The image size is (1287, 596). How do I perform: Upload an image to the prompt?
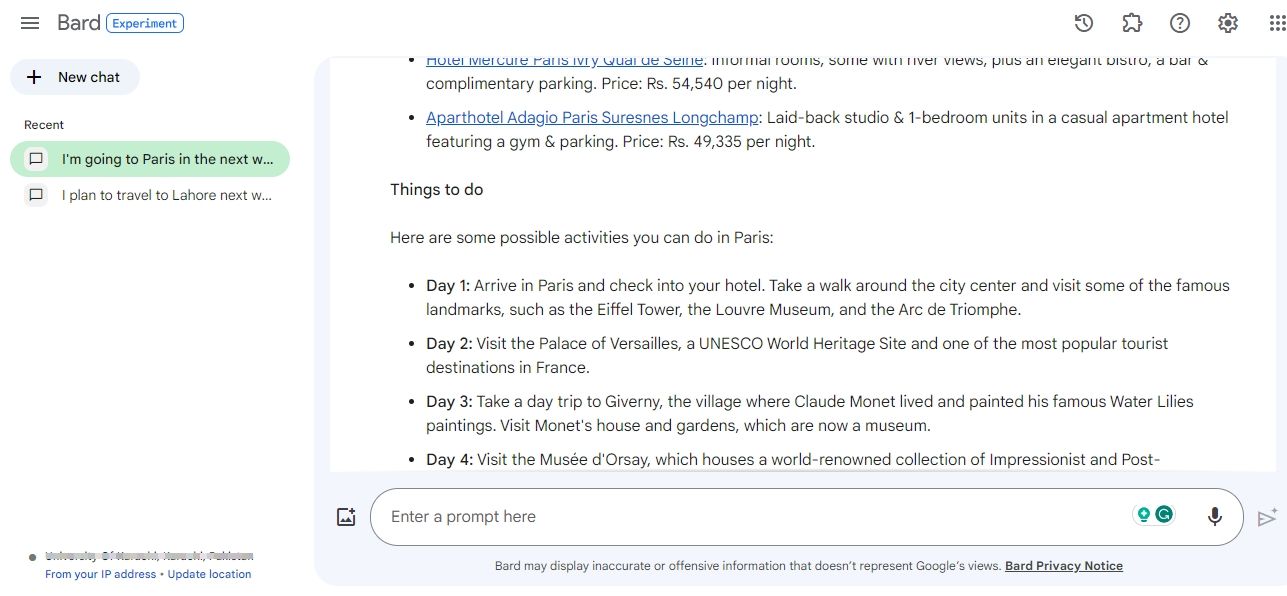coord(346,516)
